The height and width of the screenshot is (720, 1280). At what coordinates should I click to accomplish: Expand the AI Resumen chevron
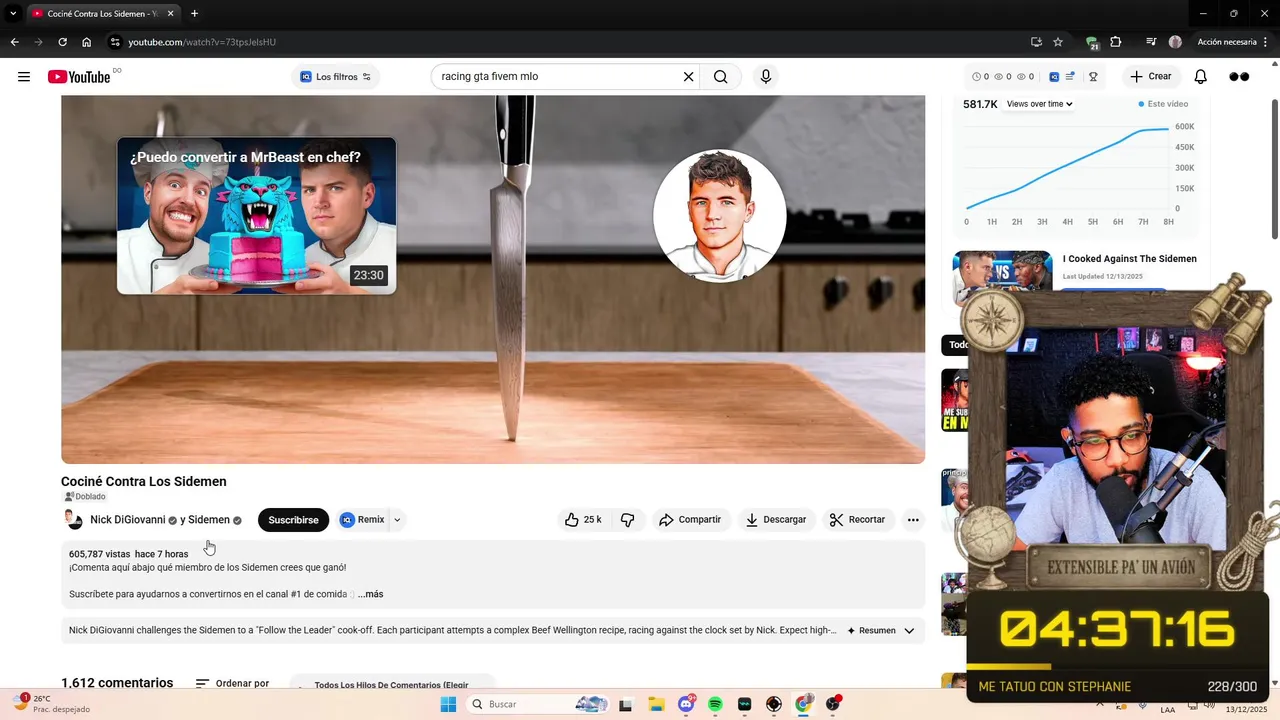(909, 631)
